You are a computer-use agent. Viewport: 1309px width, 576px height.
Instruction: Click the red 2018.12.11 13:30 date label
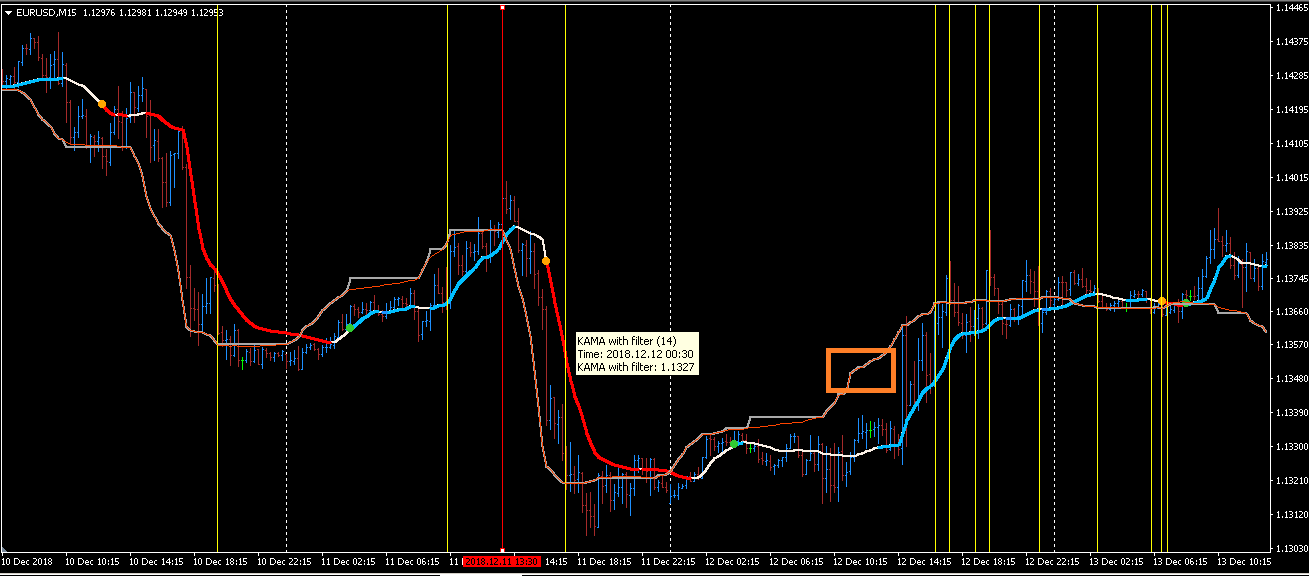503,562
